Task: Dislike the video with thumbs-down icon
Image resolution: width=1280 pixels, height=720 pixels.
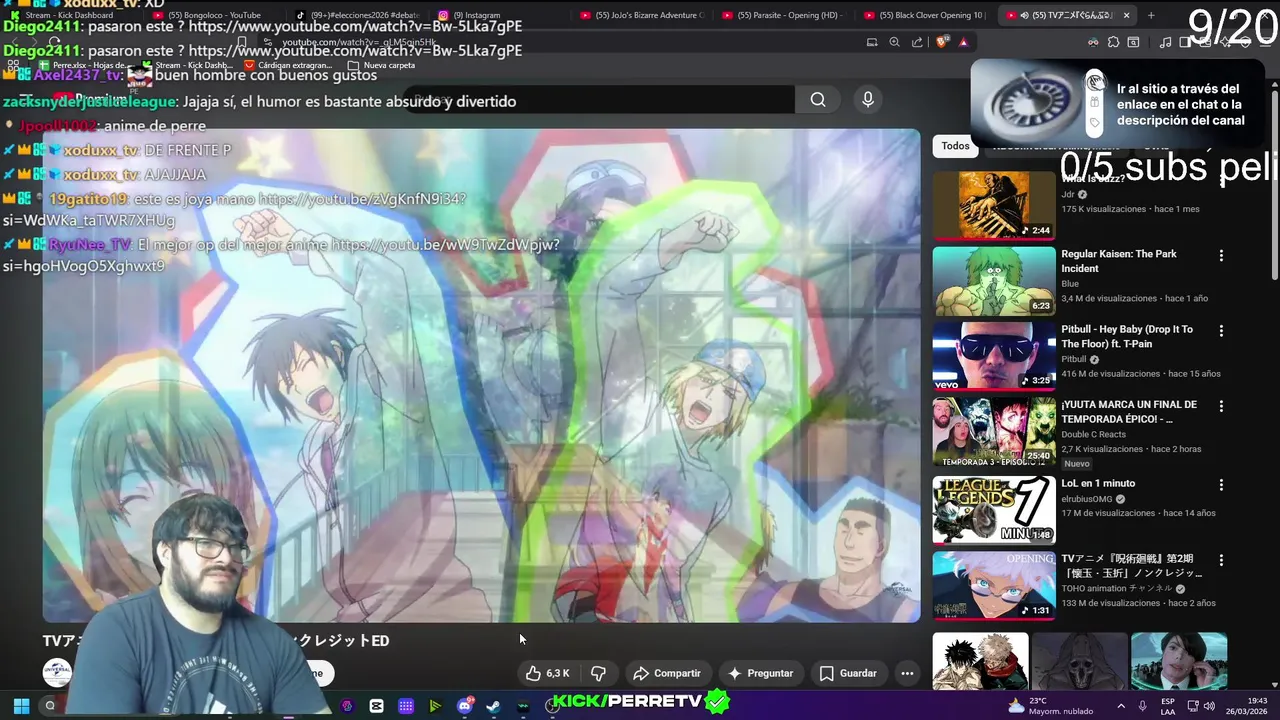Action: (x=598, y=673)
